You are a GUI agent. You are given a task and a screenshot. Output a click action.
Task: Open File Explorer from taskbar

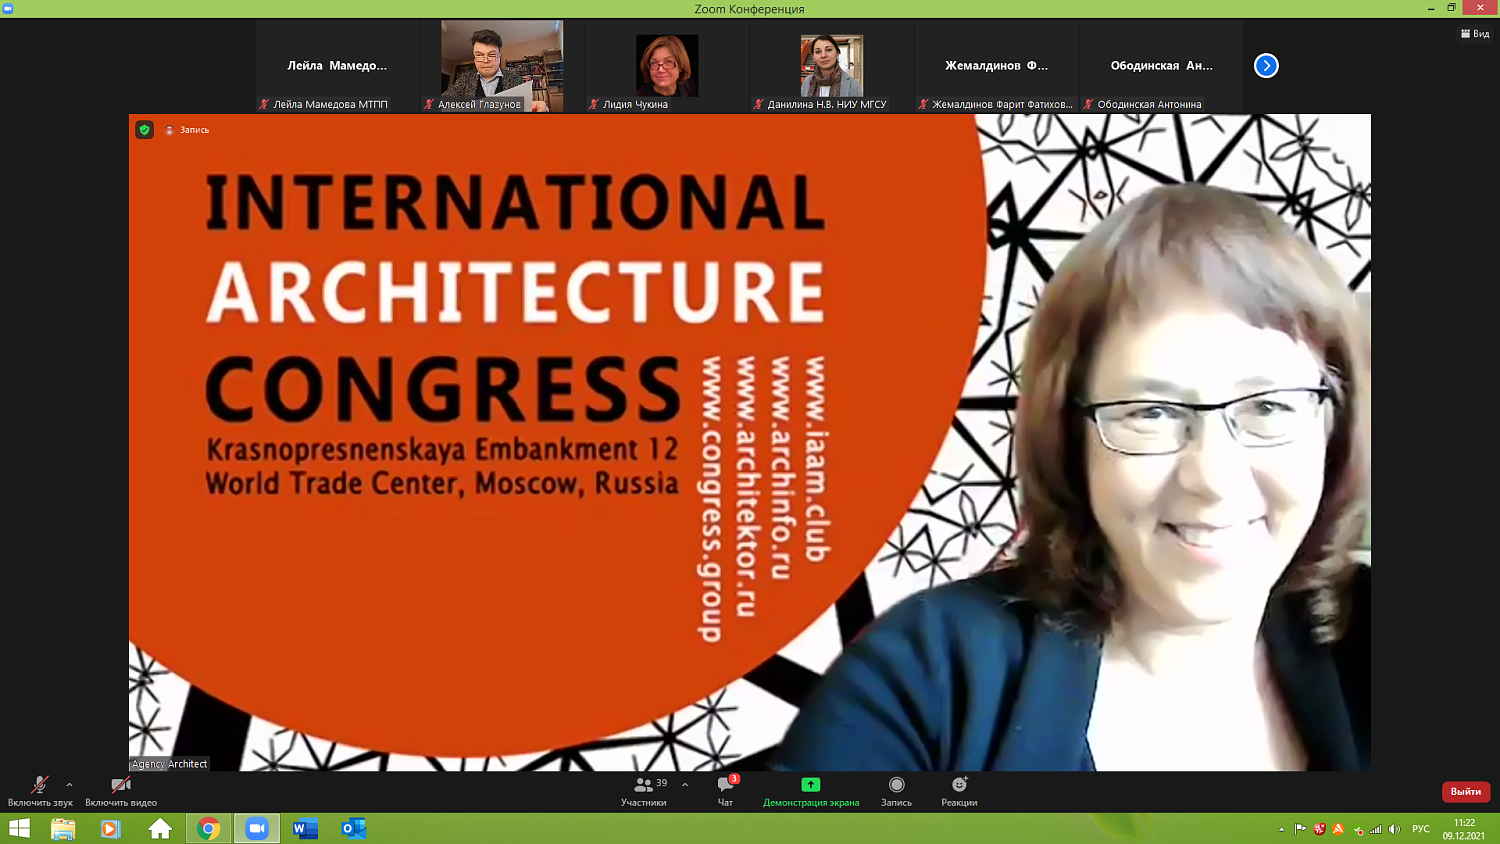tap(63, 829)
